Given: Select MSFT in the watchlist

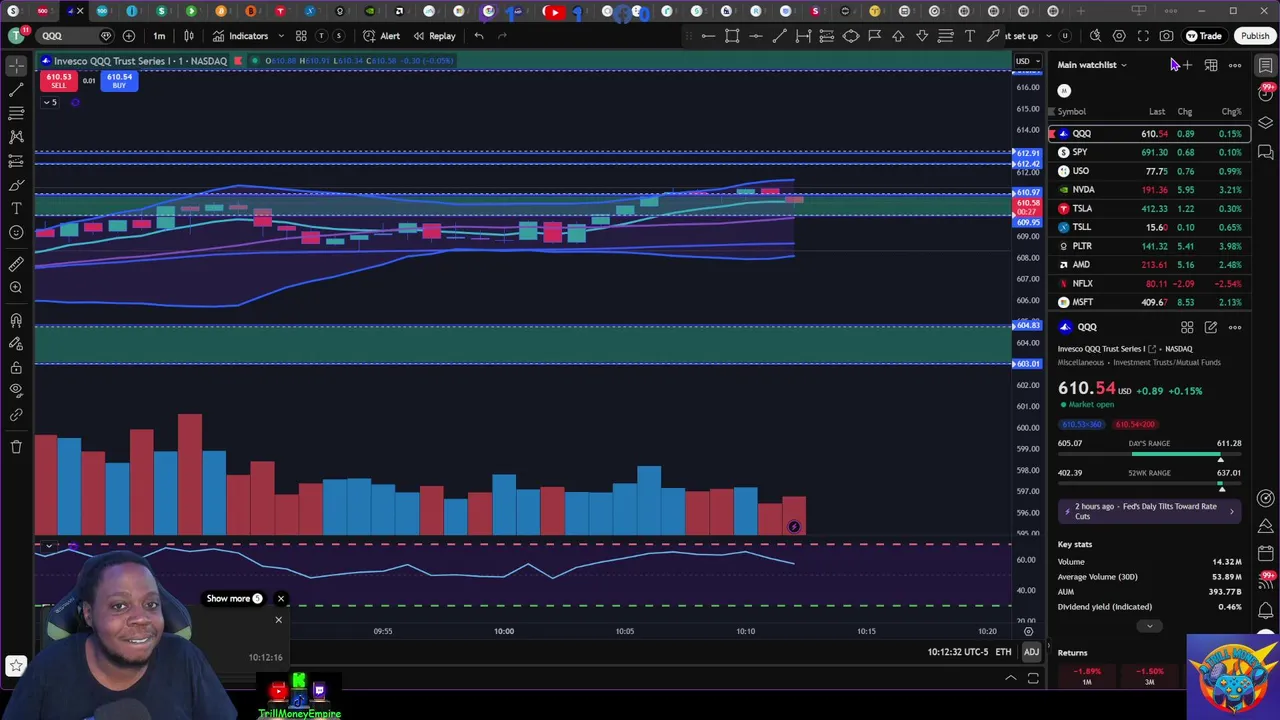Looking at the screenshot, I should 1149,302.
